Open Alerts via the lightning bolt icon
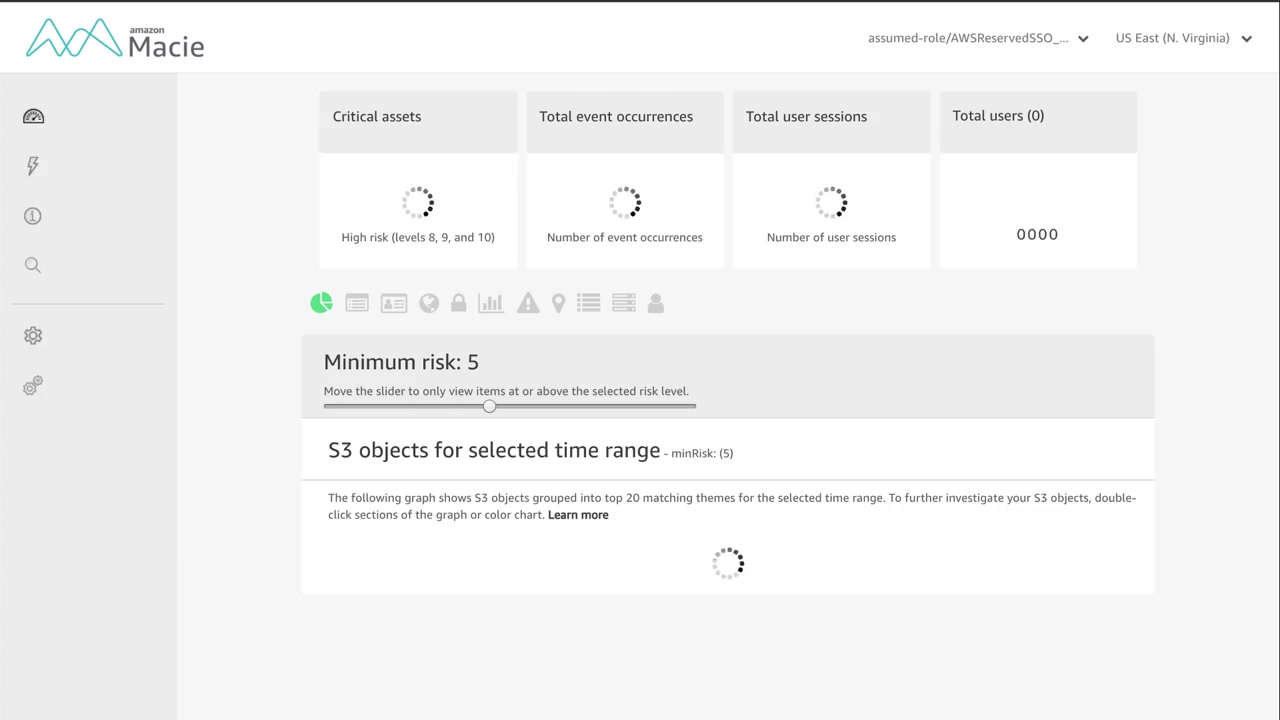Image resolution: width=1280 pixels, height=720 pixels. coord(33,166)
